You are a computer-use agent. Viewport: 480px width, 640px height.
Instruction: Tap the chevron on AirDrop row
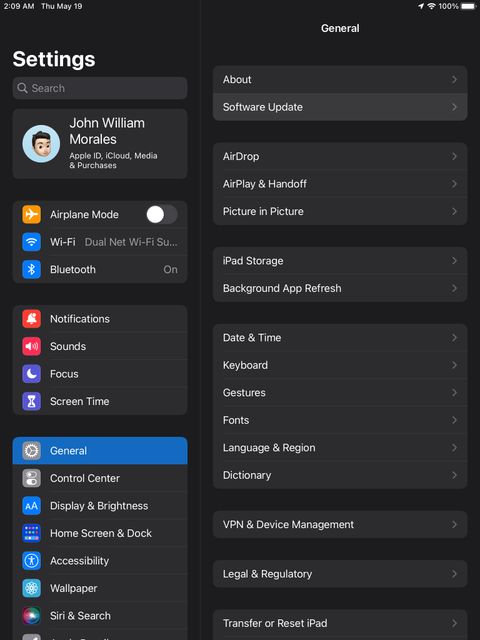454,156
